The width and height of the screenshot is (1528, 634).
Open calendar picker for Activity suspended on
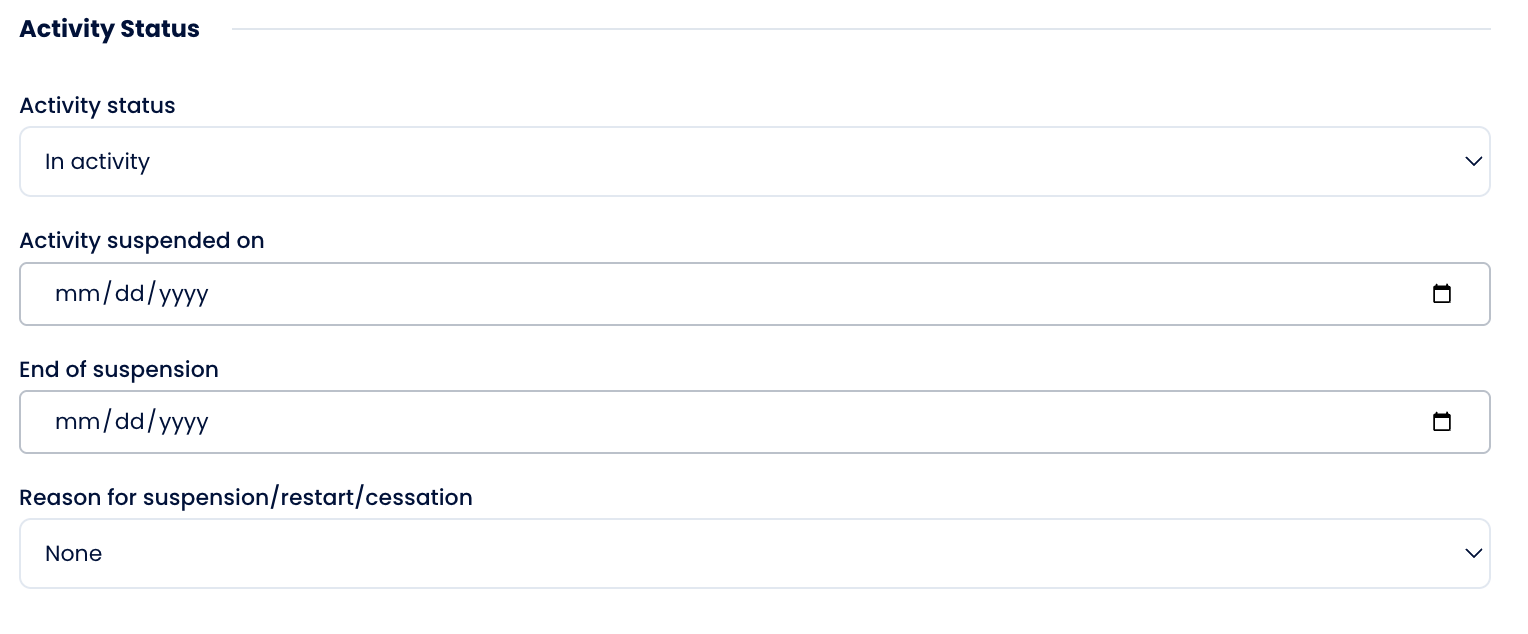1441,294
